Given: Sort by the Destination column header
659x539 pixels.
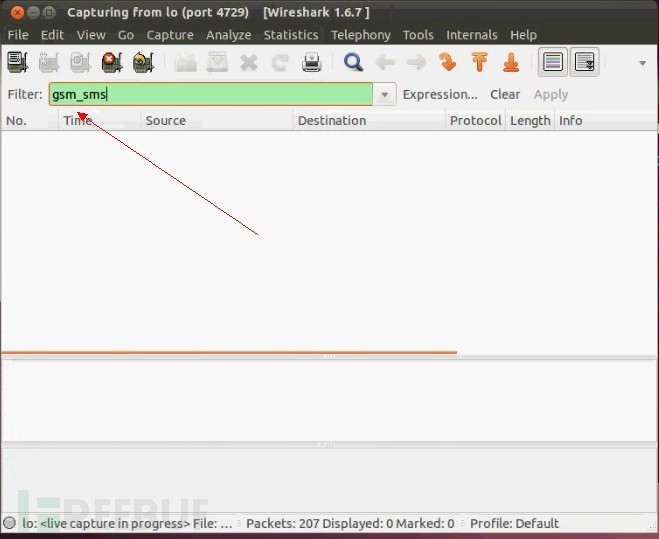Looking at the screenshot, I should point(369,121).
